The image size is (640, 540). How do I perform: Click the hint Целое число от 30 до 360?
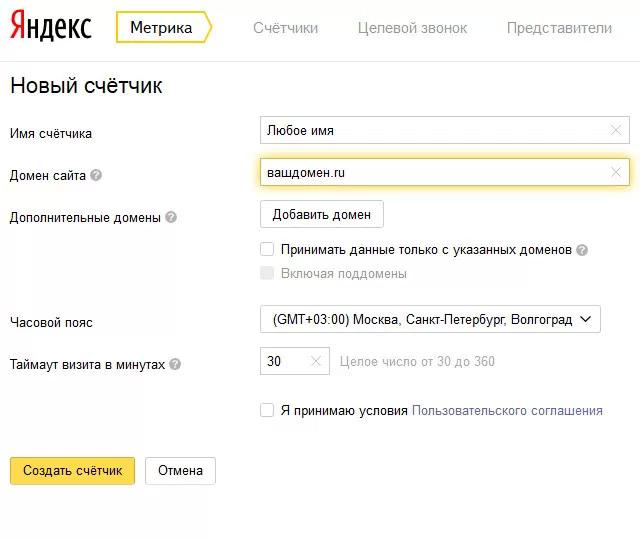point(417,361)
